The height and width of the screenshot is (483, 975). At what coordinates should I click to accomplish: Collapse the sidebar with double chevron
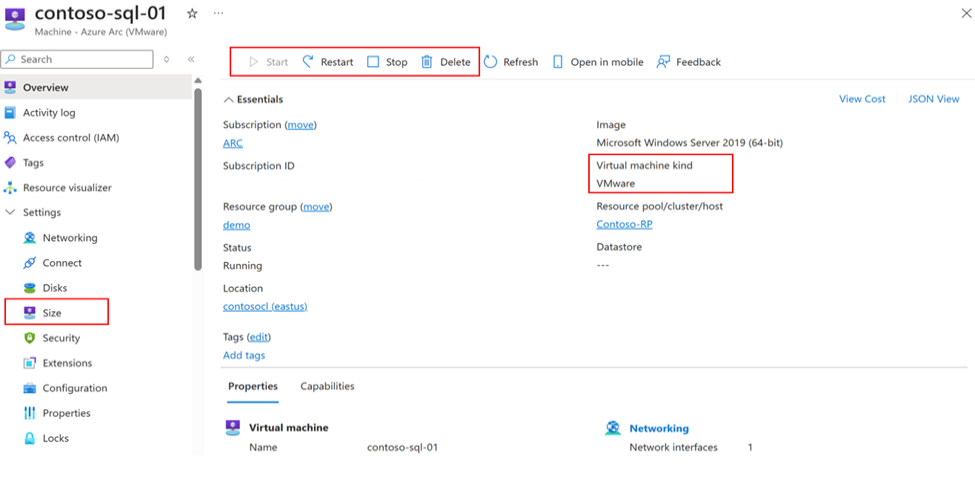point(191,60)
